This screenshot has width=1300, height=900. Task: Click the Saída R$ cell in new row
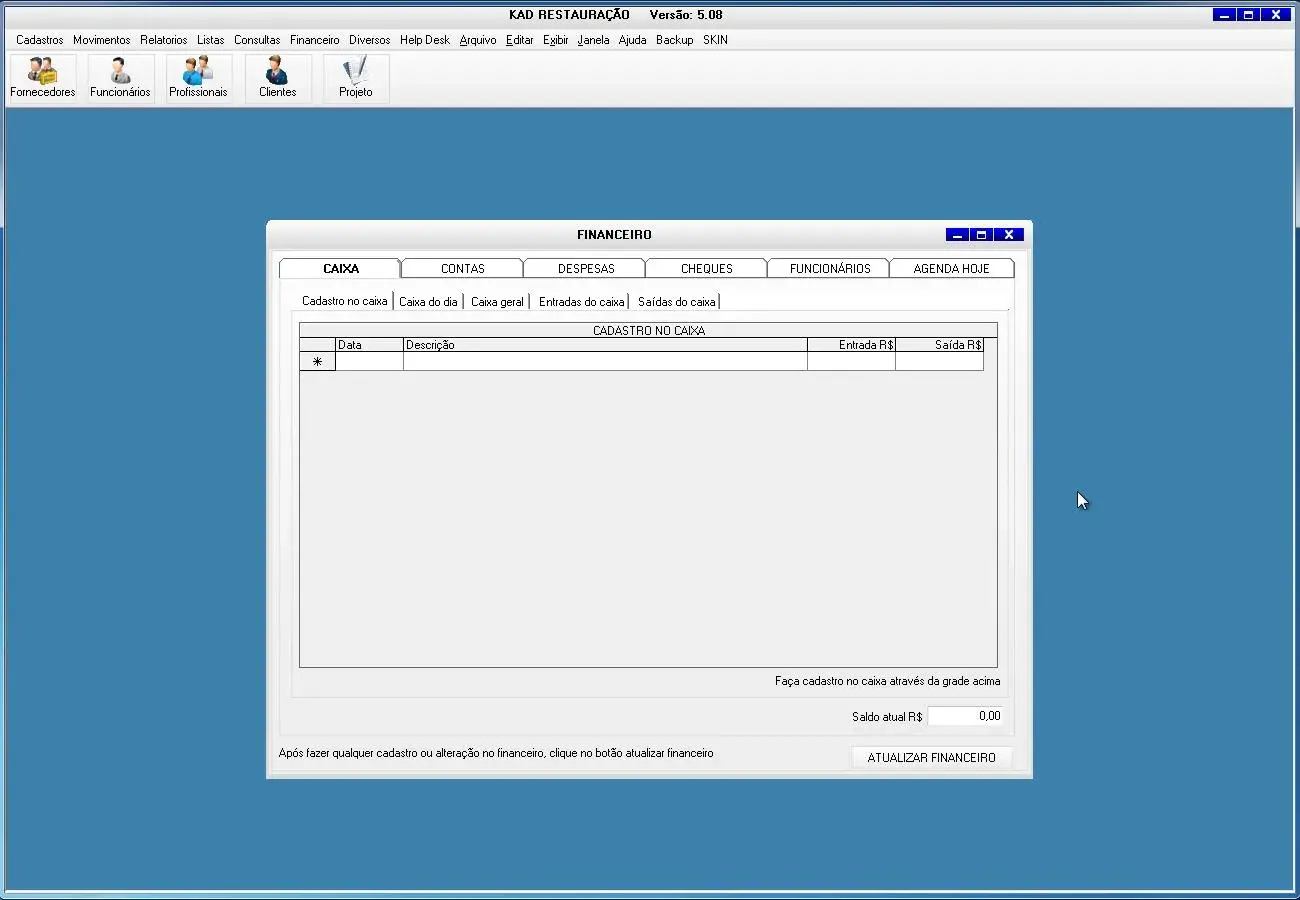pyautogui.click(x=940, y=361)
